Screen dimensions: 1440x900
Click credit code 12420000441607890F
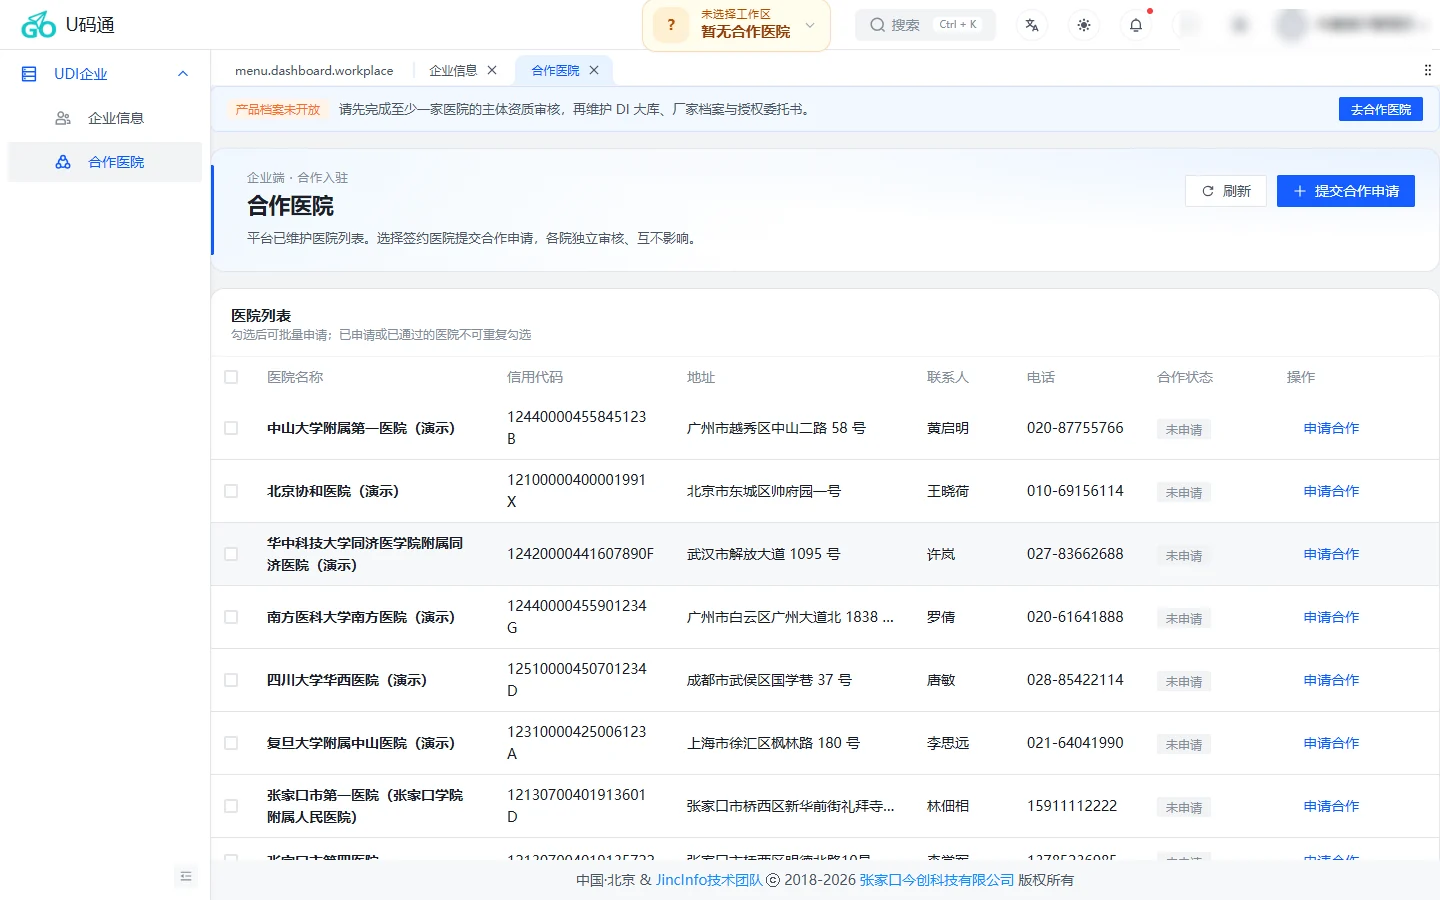tap(580, 554)
